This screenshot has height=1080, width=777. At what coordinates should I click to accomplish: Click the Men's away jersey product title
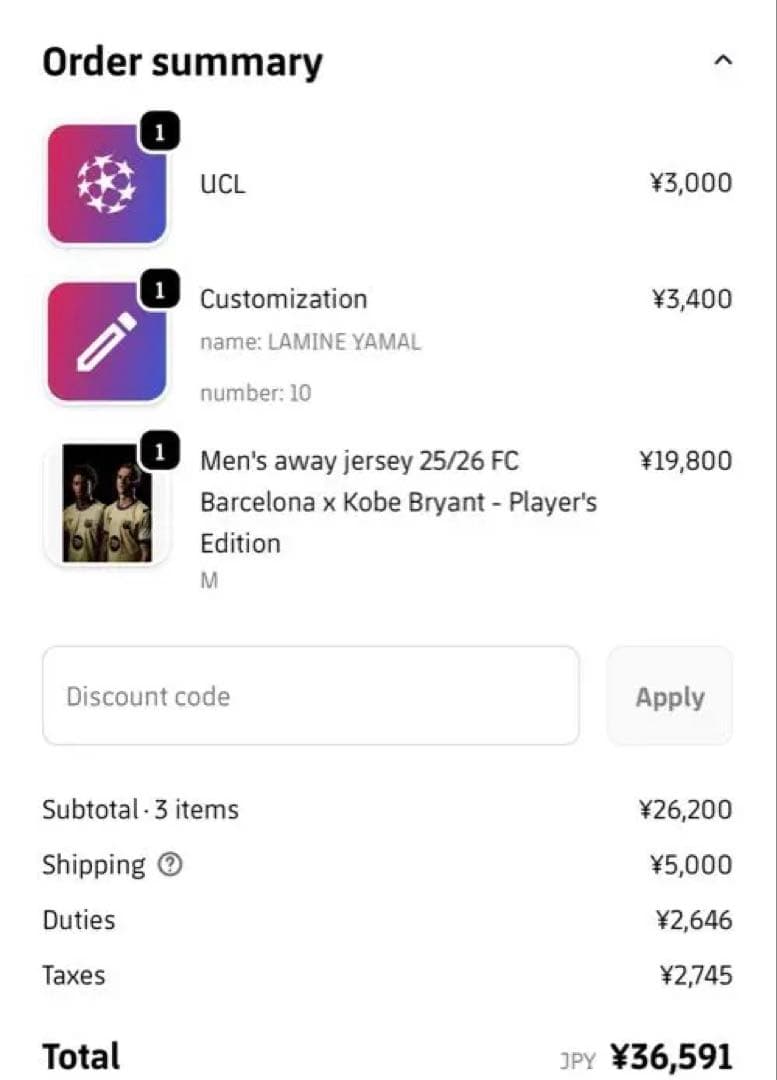(x=397, y=502)
